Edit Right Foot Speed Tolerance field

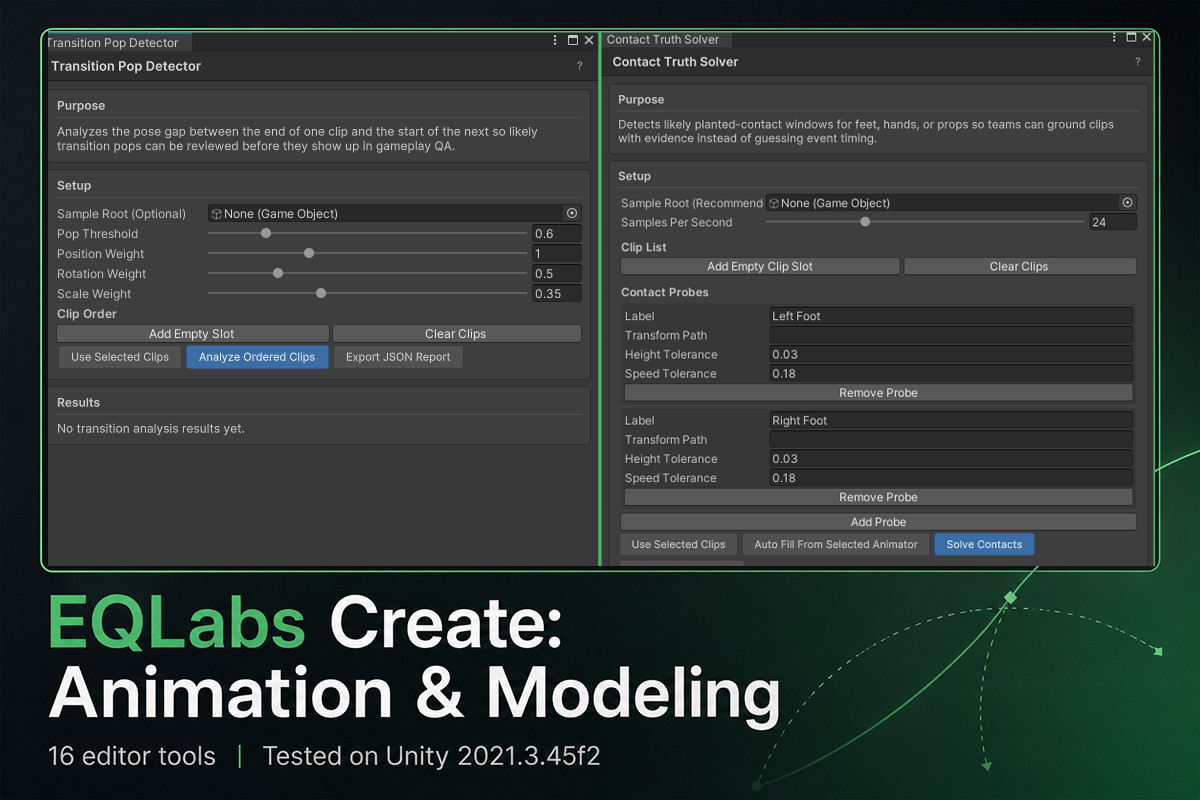coord(950,477)
